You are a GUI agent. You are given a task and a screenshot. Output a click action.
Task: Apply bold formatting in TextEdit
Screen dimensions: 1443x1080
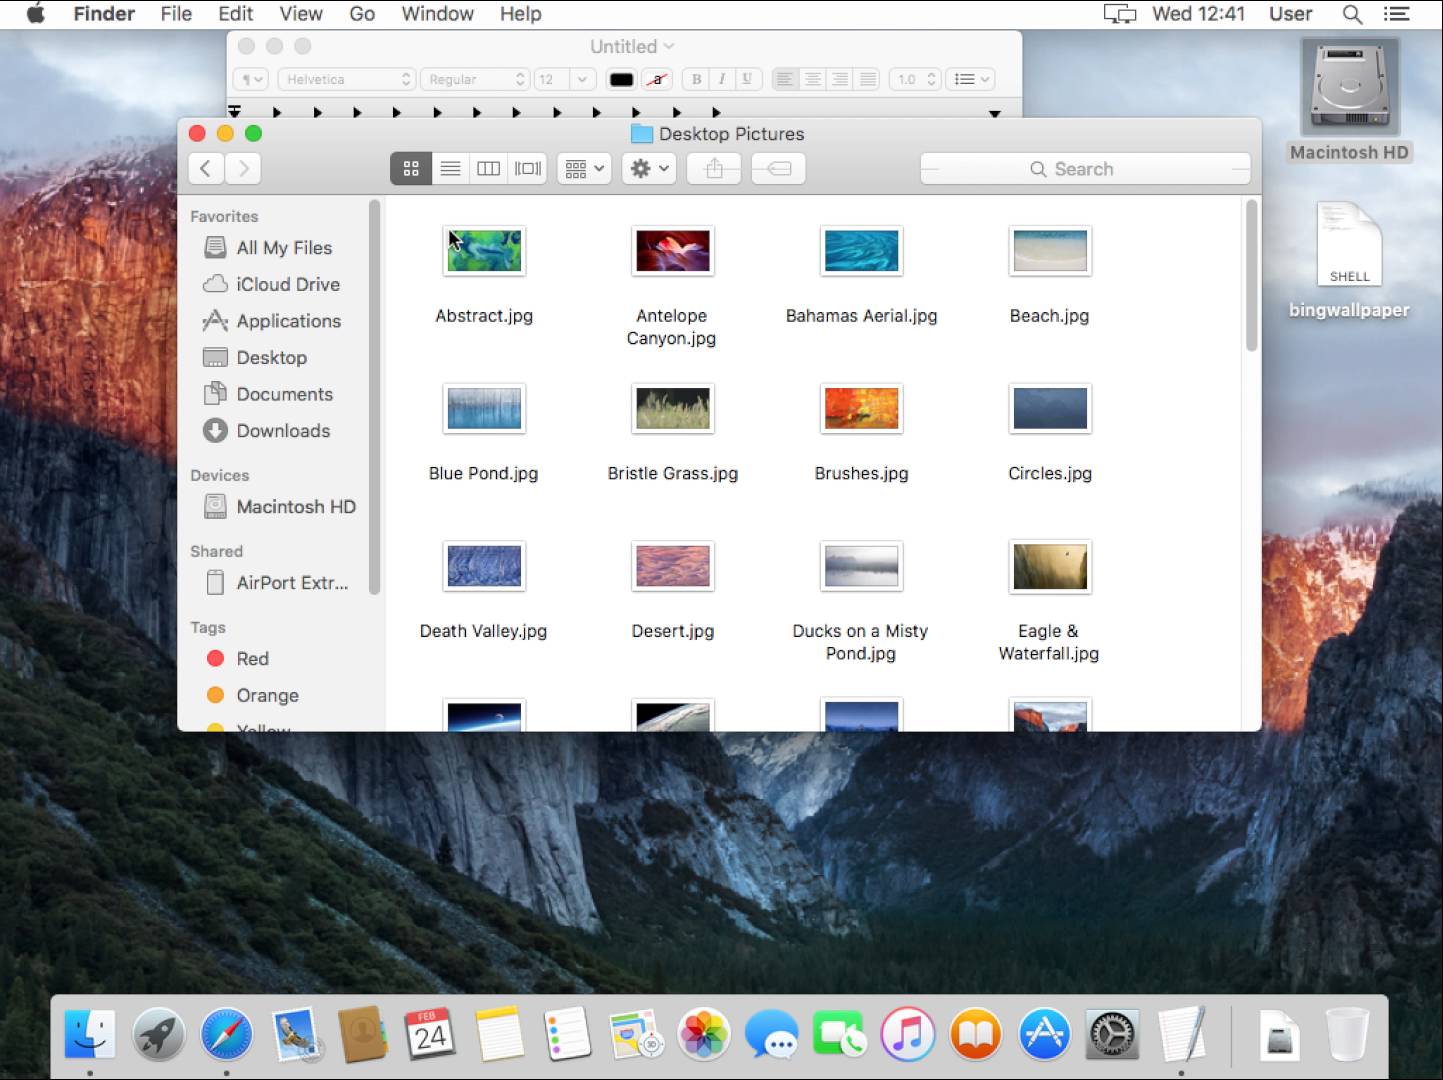(696, 79)
